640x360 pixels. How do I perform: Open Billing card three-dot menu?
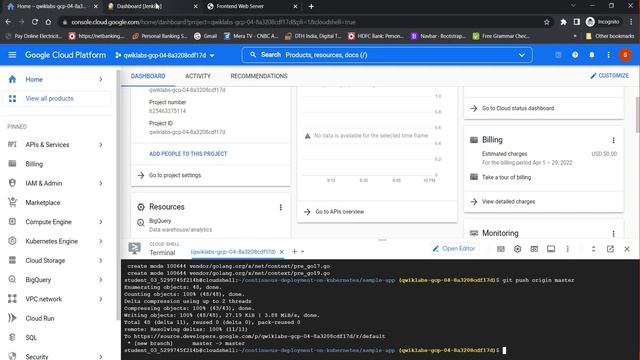[x=613, y=140]
